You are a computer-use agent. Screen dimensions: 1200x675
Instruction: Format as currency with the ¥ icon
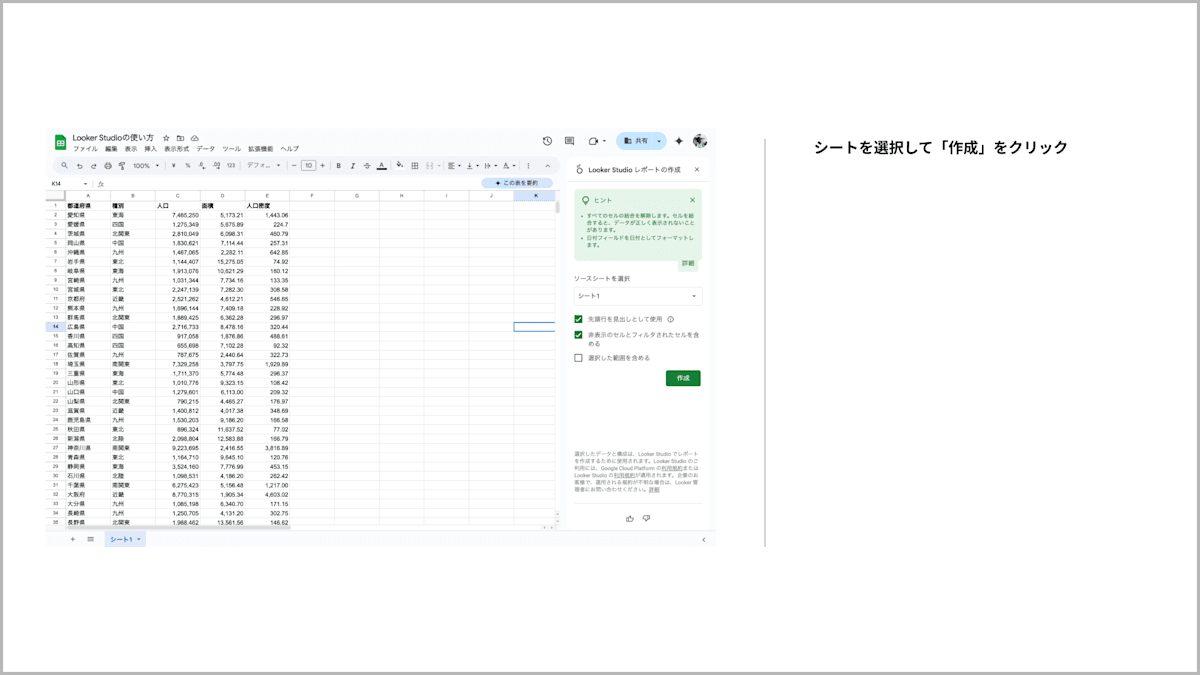click(174, 166)
